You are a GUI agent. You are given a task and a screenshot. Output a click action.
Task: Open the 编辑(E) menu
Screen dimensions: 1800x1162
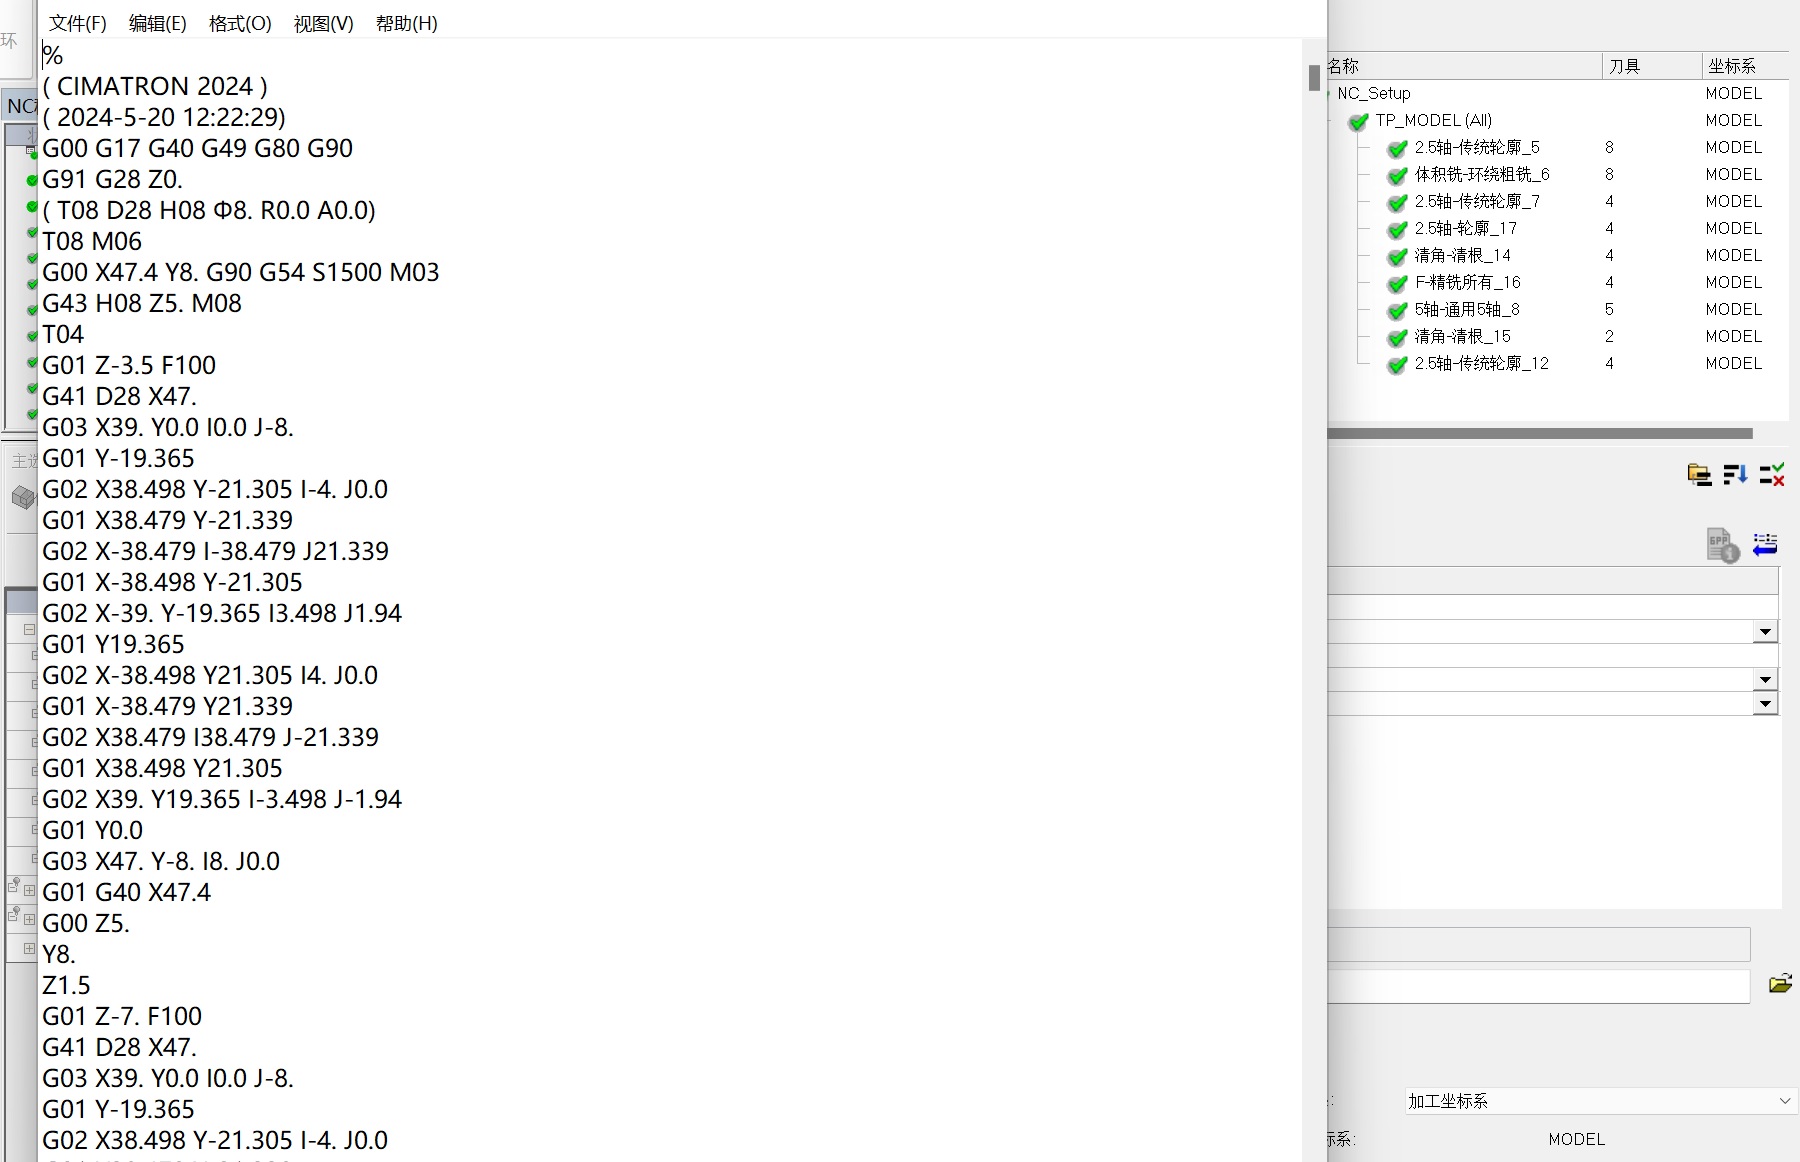(158, 23)
